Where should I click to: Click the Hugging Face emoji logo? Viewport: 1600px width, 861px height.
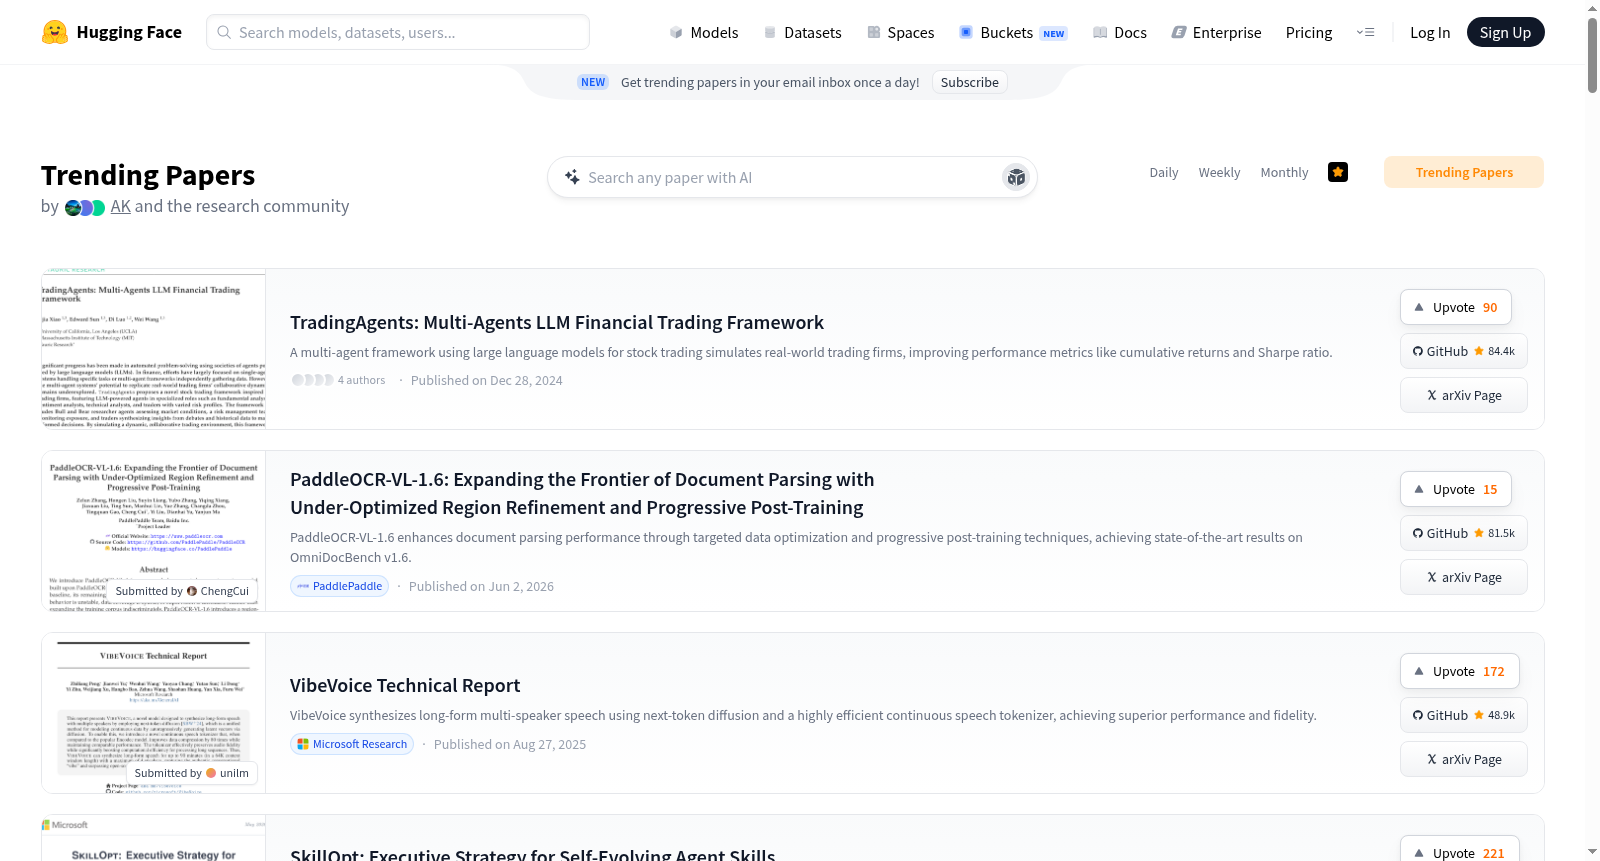(55, 32)
